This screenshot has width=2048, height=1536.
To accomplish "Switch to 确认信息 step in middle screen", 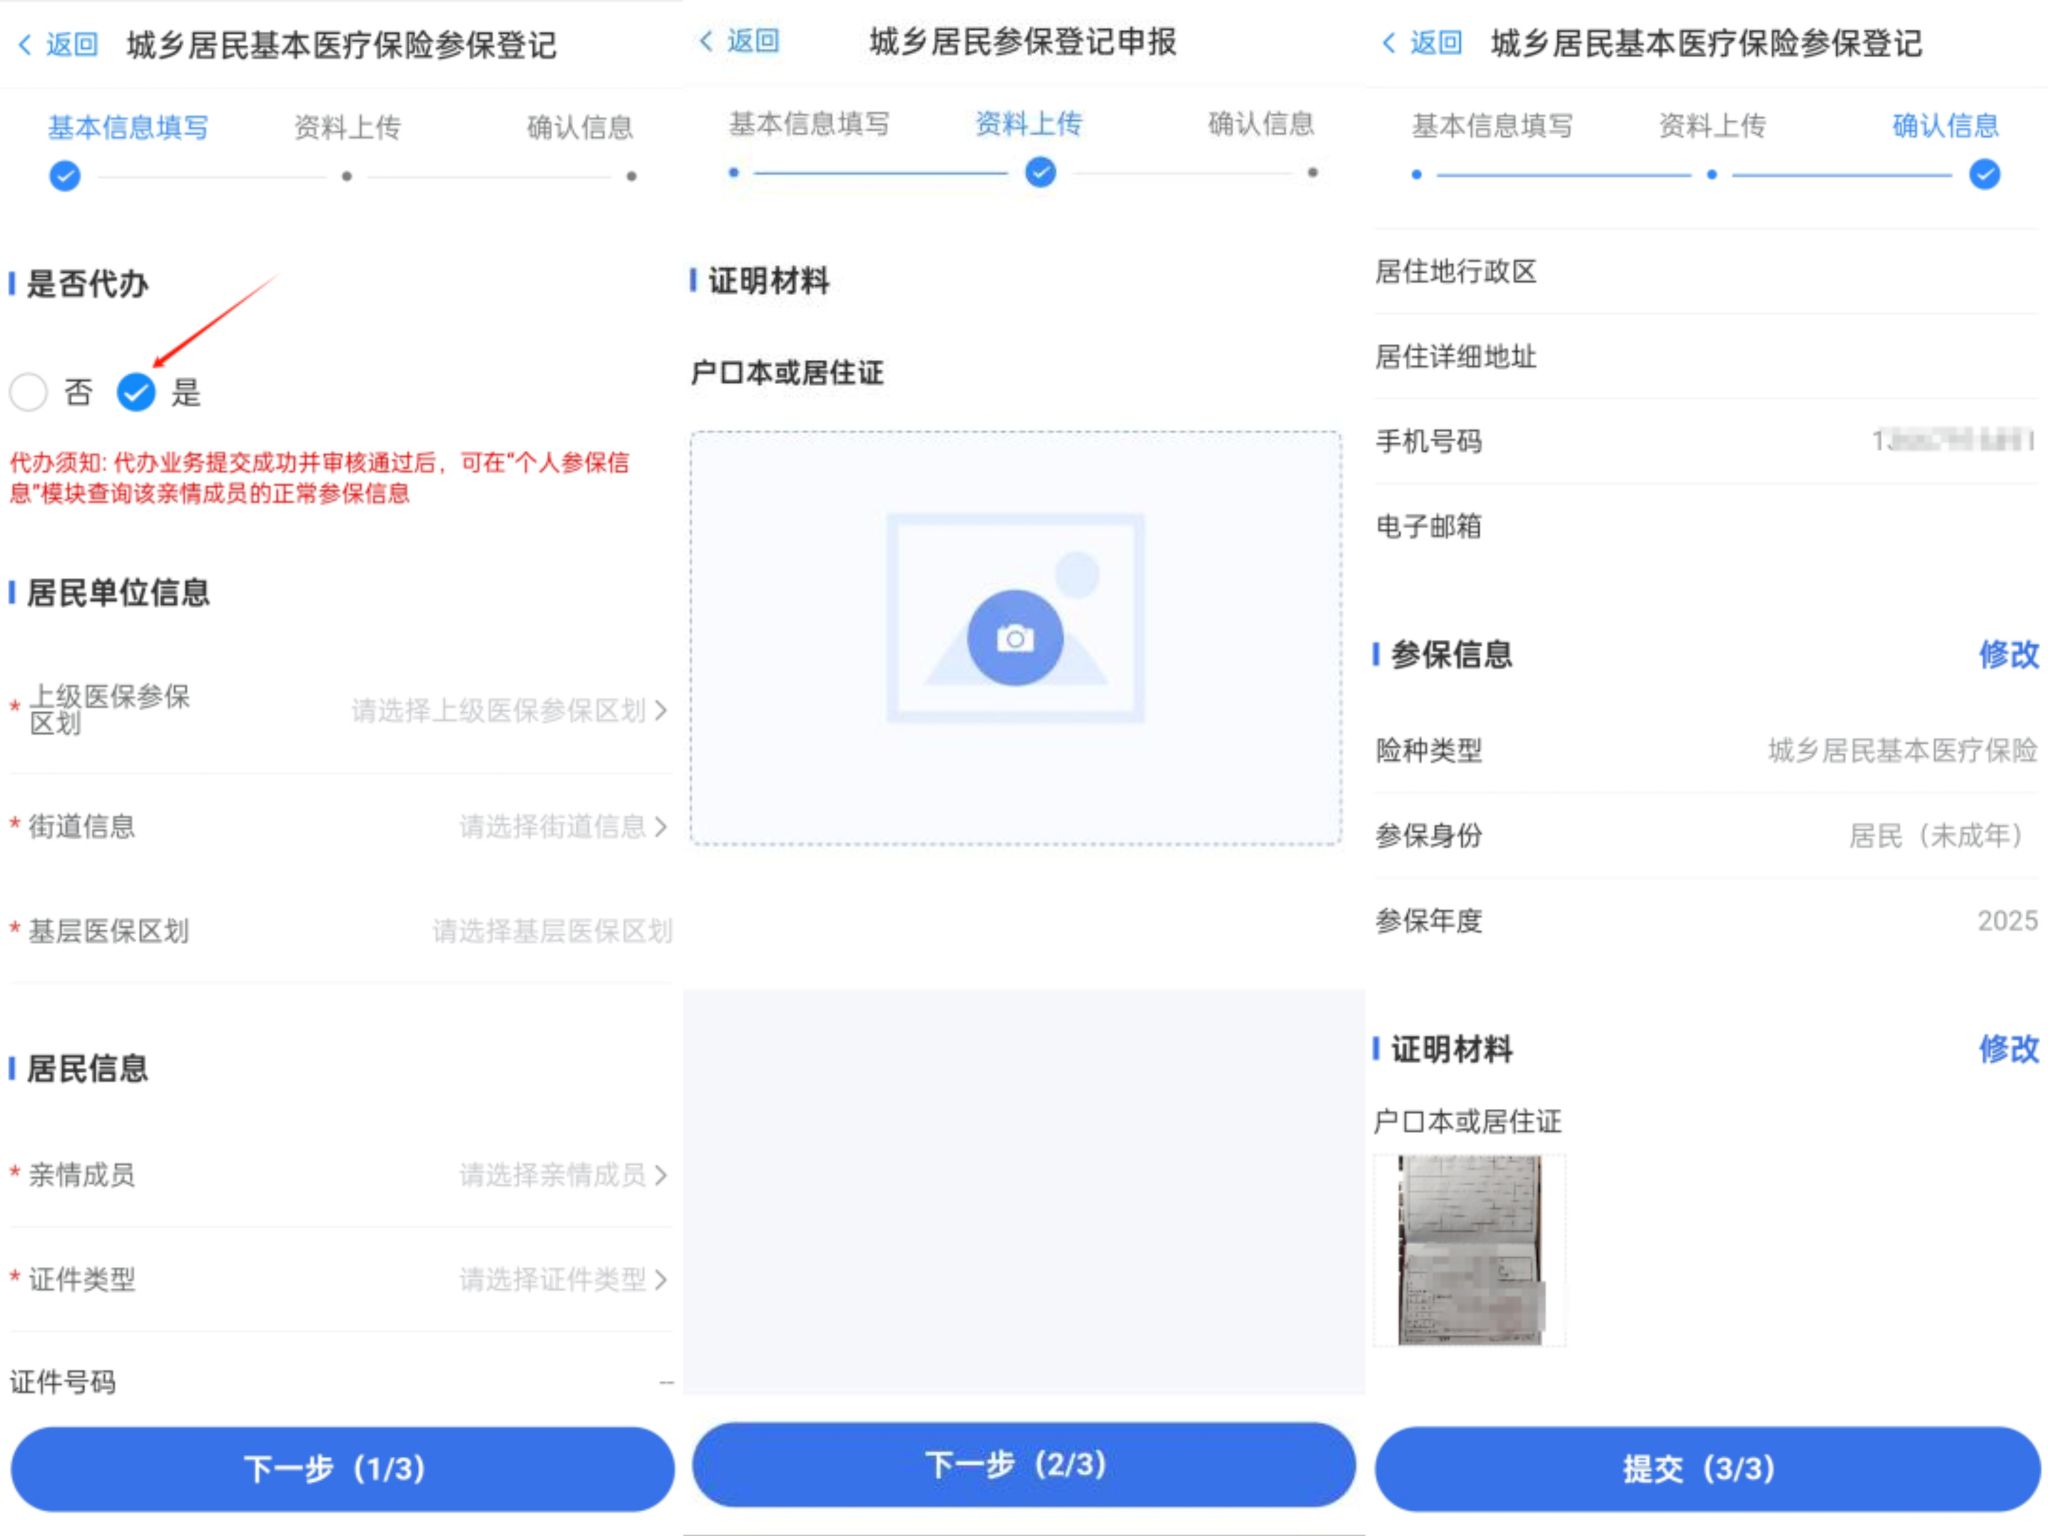I will [x=1260, y=124].
